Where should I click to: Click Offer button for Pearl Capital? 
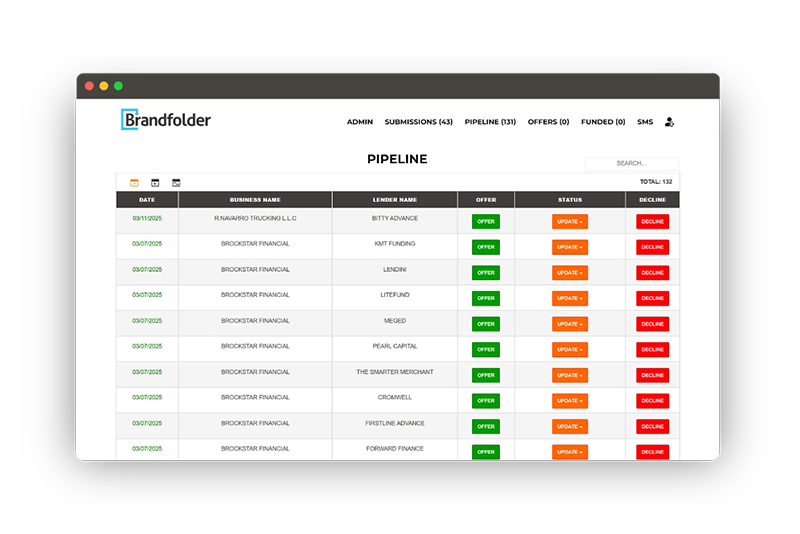(486, 349)
